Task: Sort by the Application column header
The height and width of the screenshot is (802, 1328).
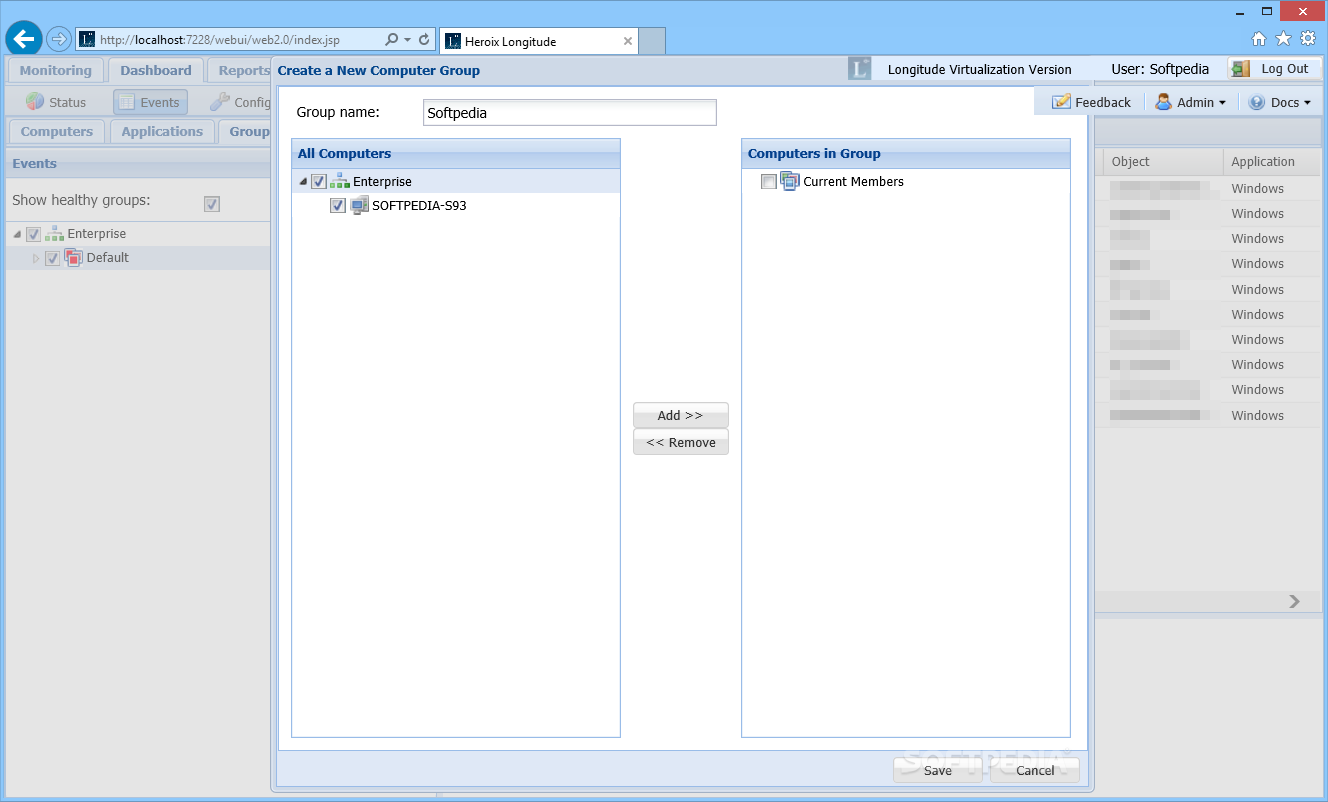Action: tap(1273, 162)
